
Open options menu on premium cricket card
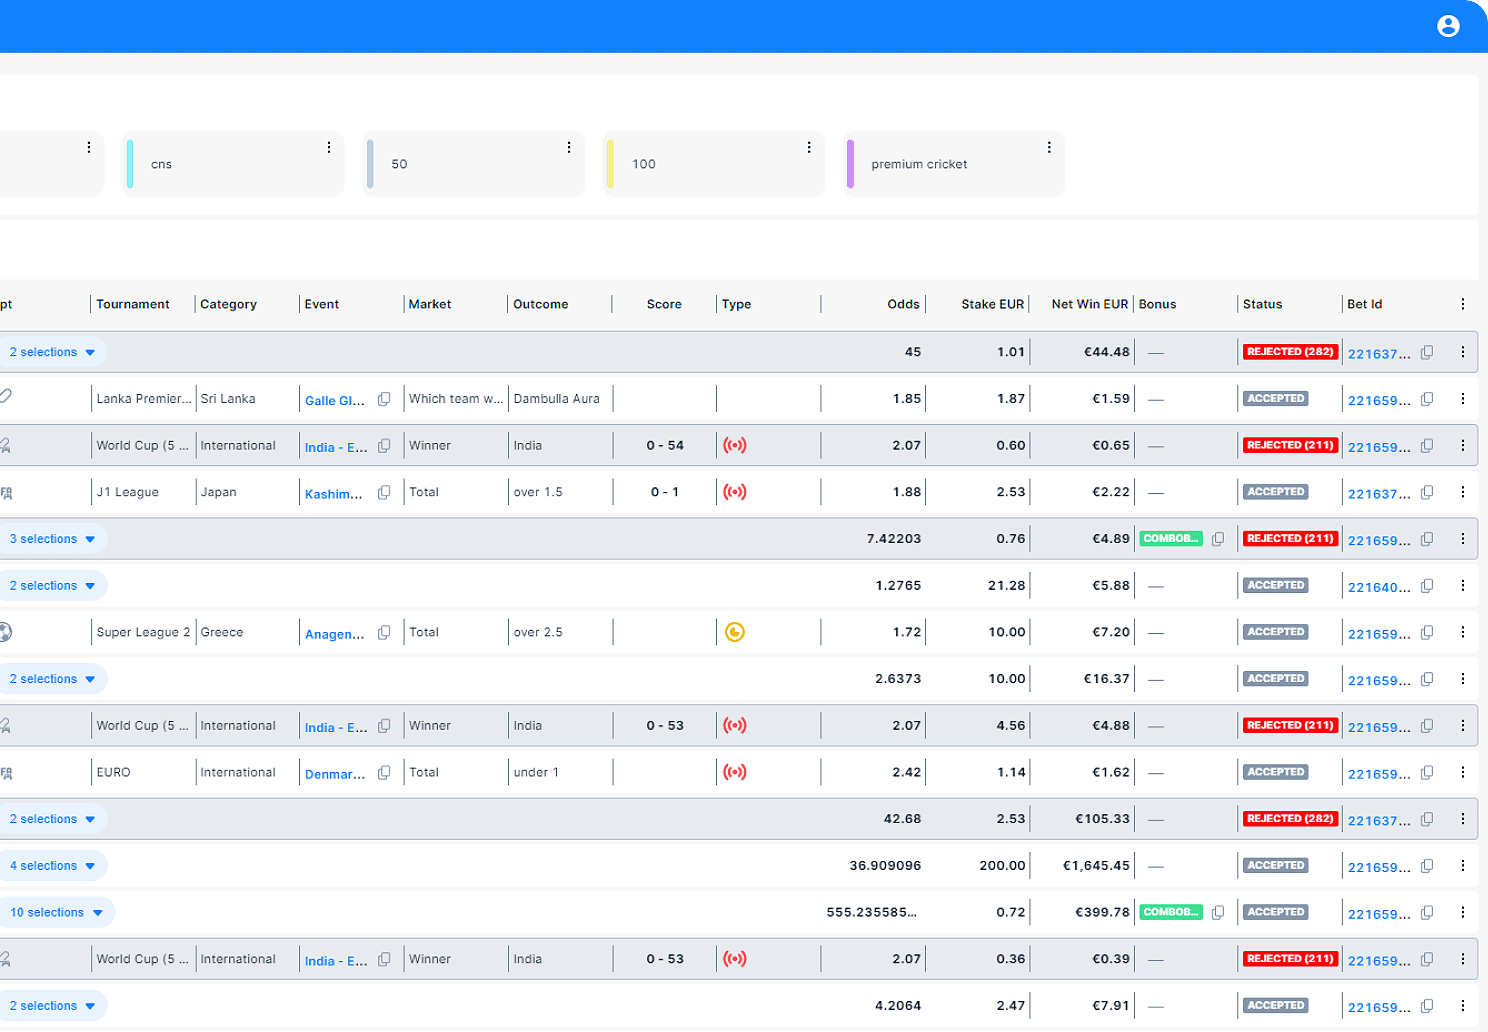(x=1049, y=148)
